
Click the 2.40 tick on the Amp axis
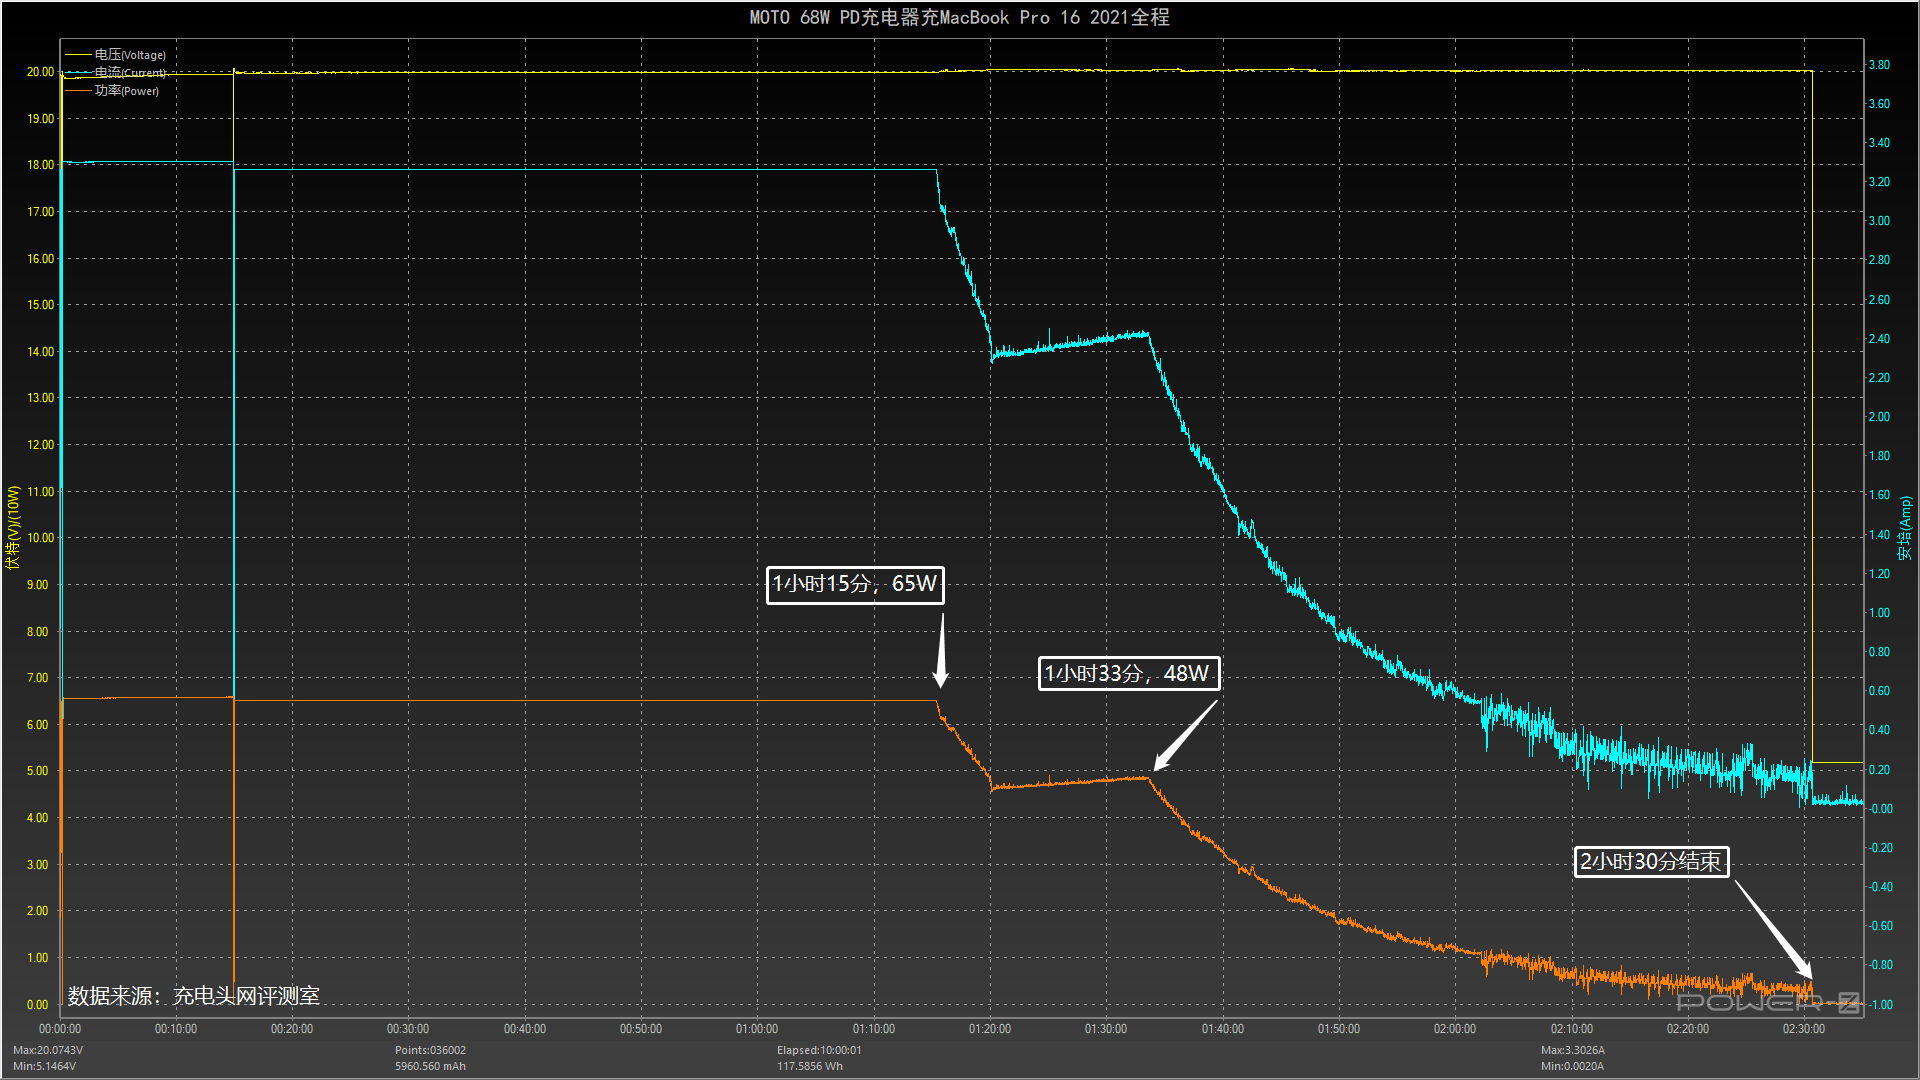(x=1879, y=339)
